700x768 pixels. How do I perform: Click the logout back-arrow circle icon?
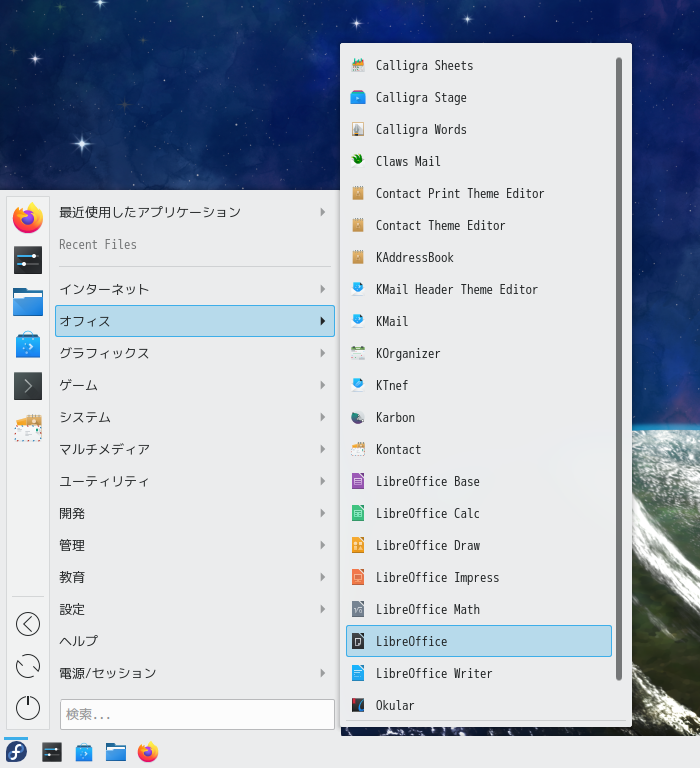[28, 624]
